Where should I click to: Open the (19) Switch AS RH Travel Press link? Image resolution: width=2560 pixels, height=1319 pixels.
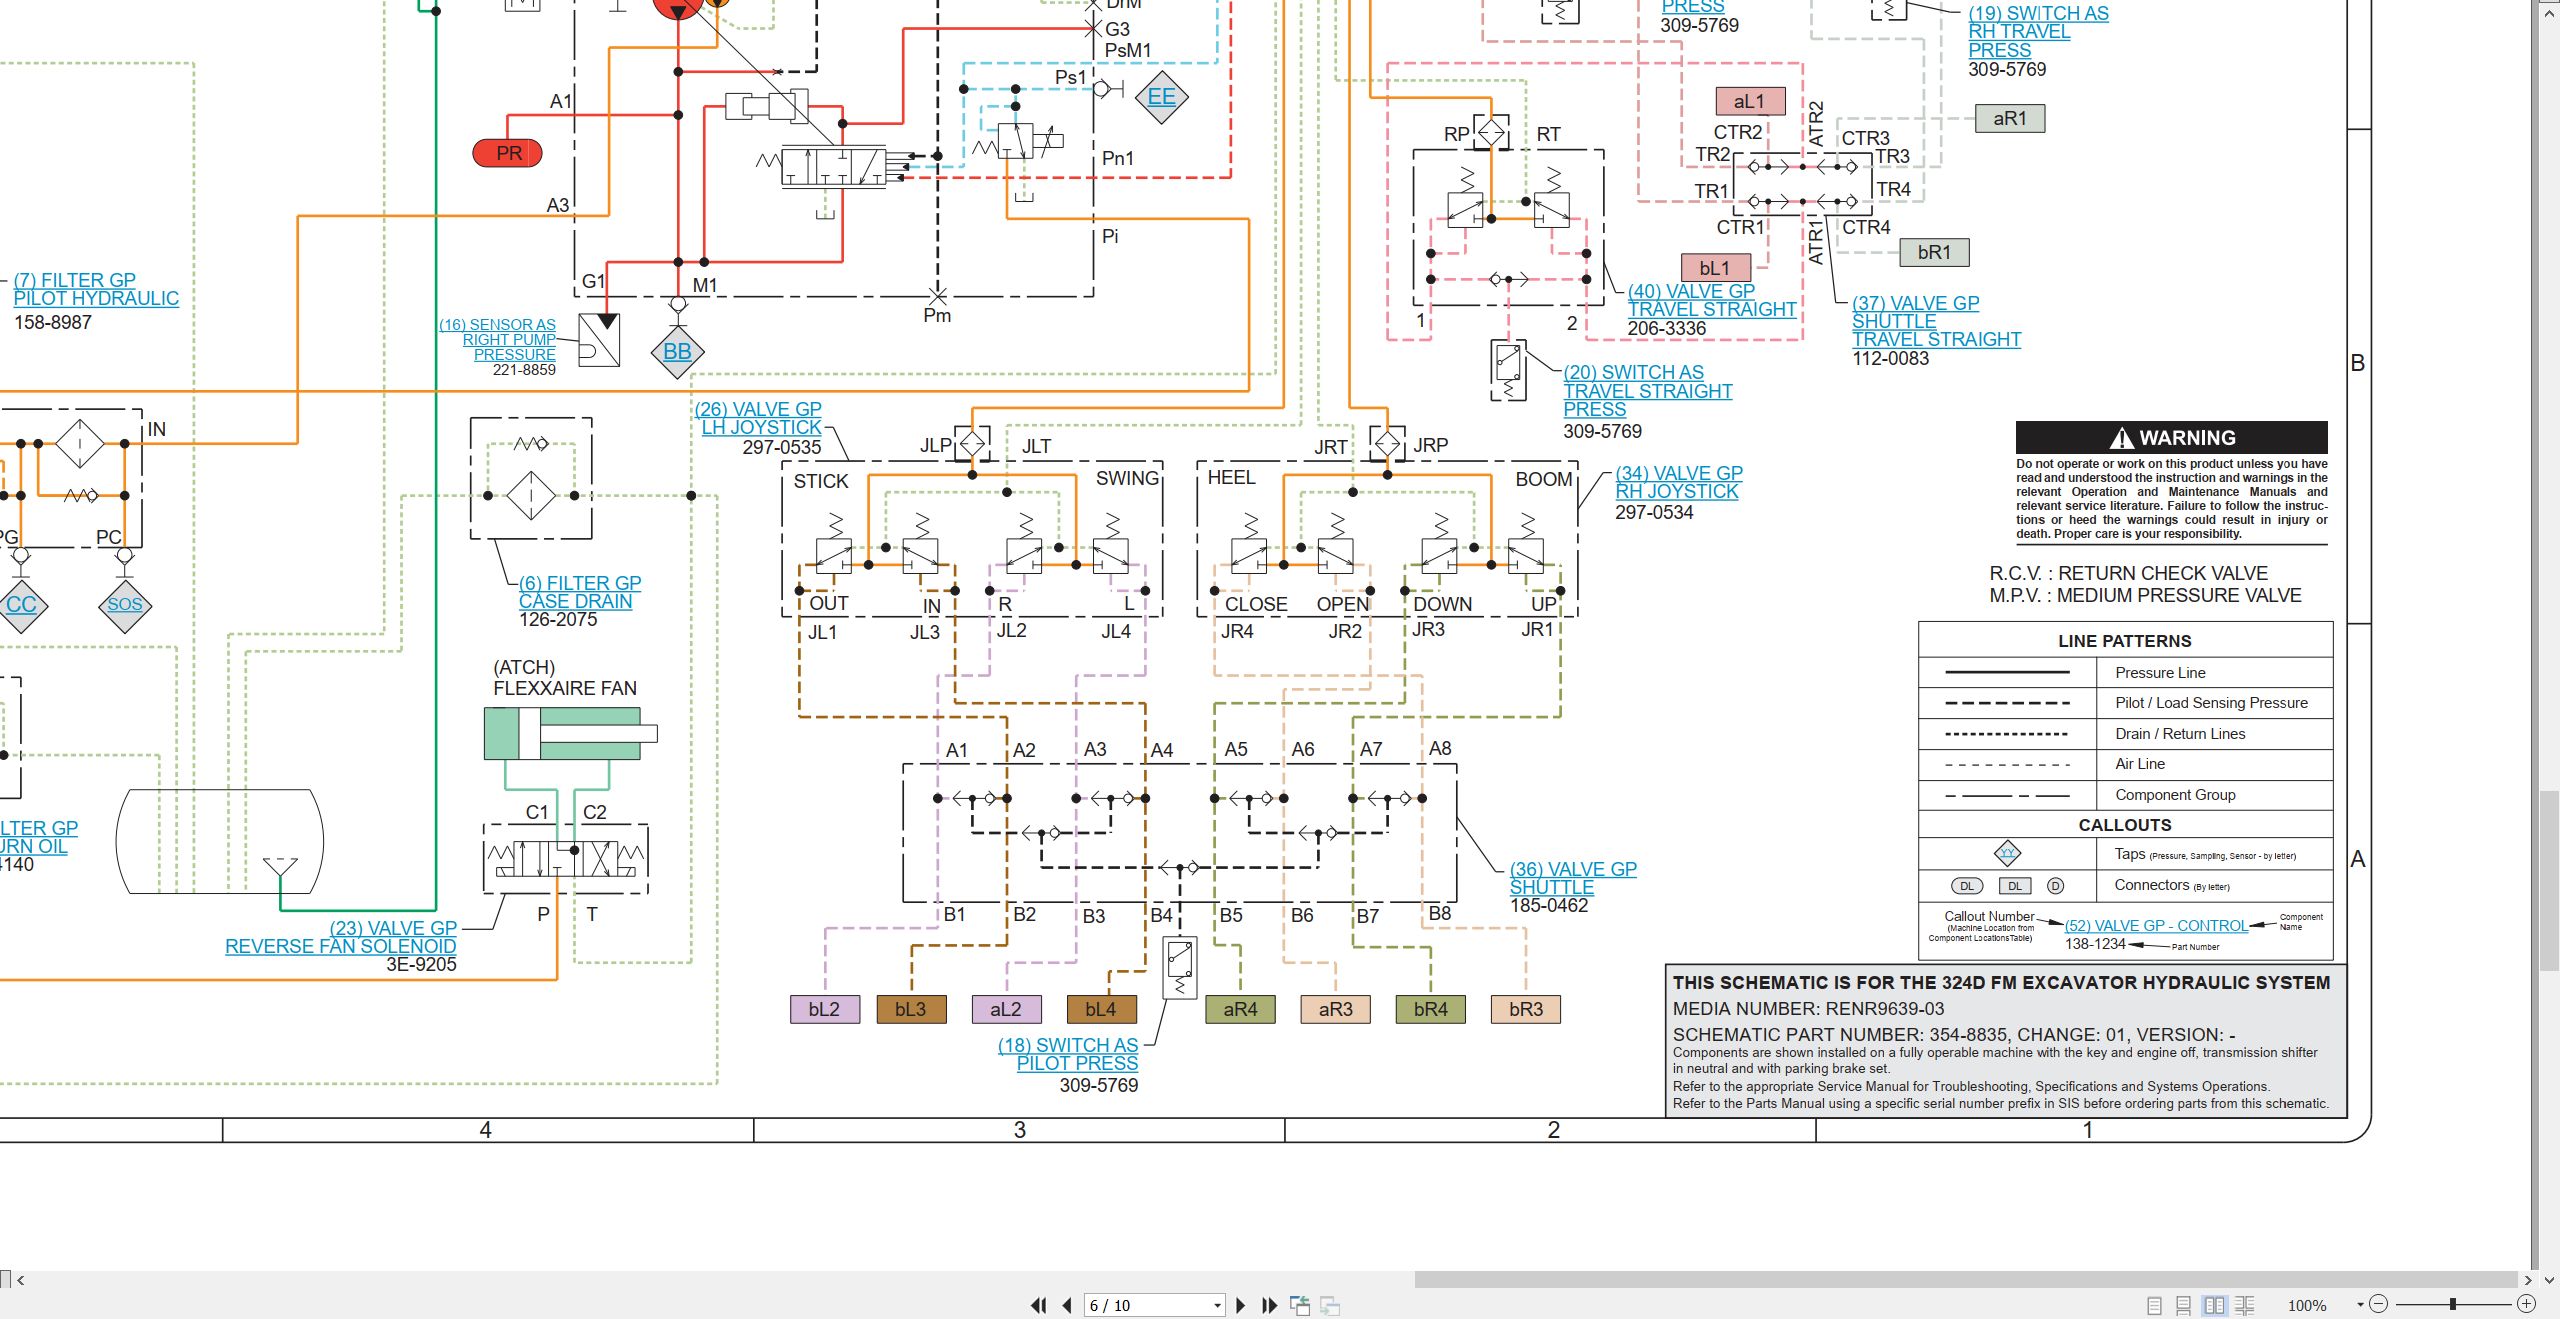pyautogui.click(x=2038, y=32)
